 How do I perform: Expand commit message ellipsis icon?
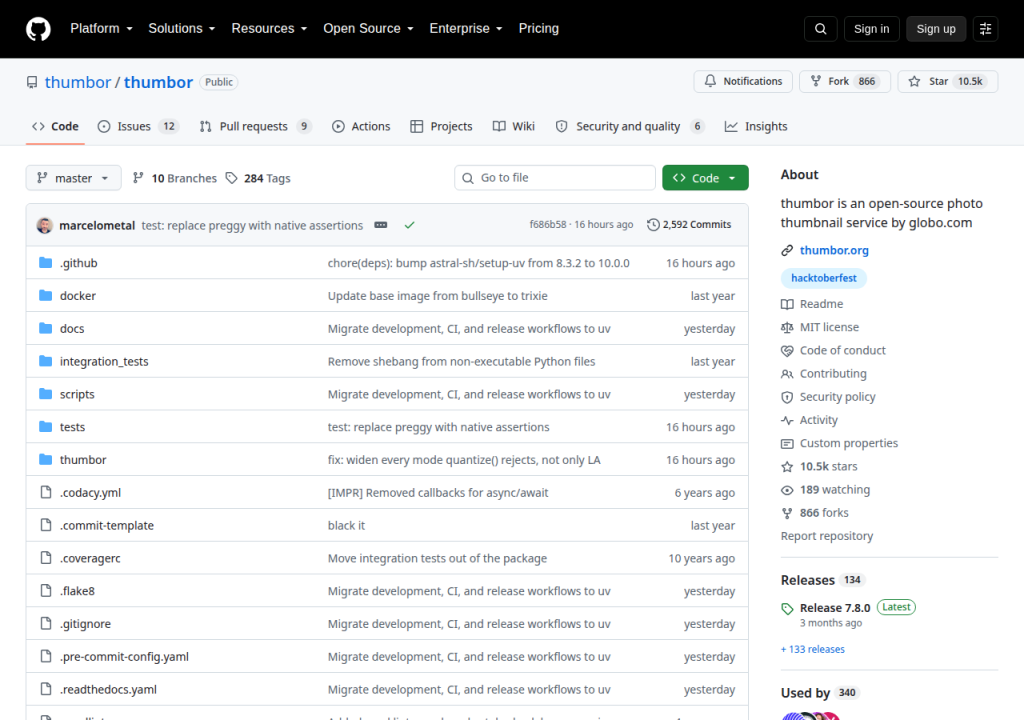pyautogui.click(x=381, y=225)
